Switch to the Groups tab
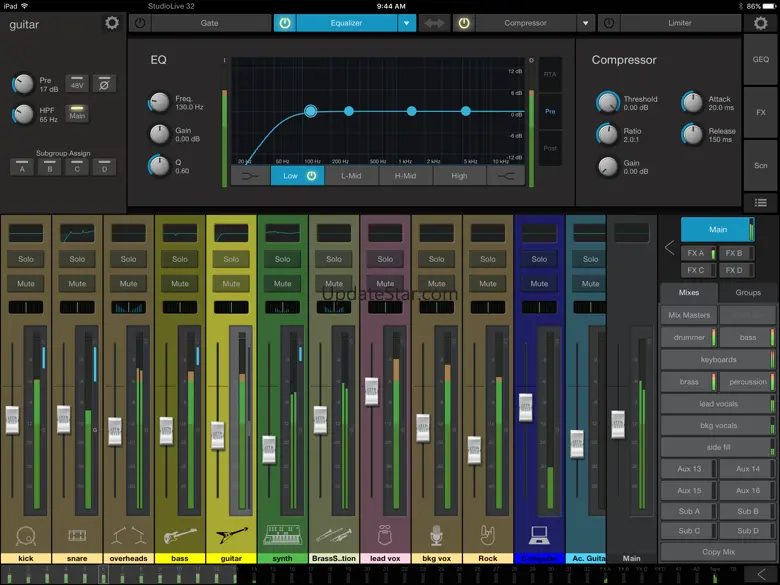Viewport: 780px width, 585px height. [748, 293]
